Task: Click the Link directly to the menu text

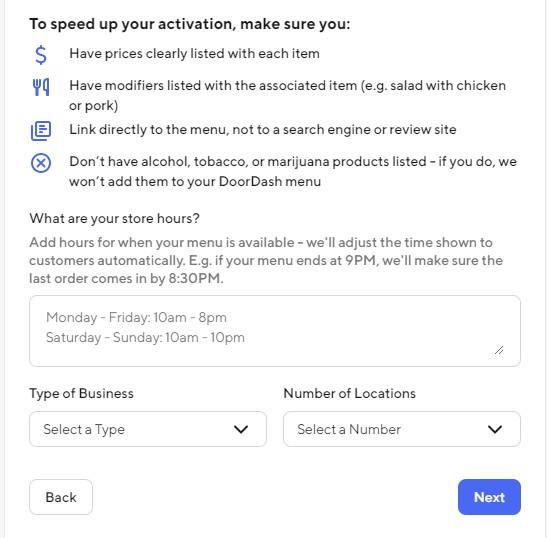Action: (263, 129)
